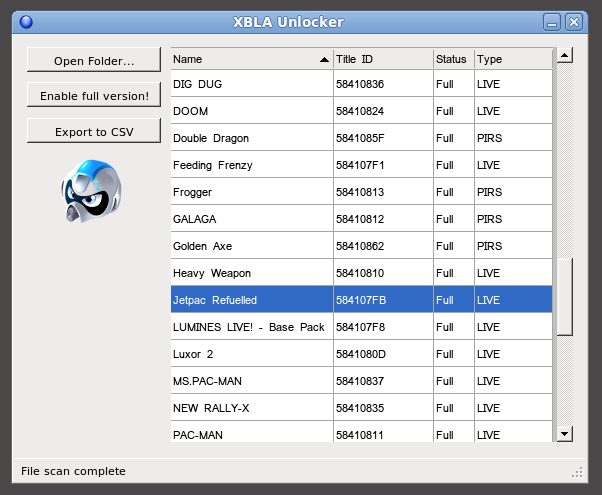Click Enable full version! button
602x495 pixels.
point(94,95)
